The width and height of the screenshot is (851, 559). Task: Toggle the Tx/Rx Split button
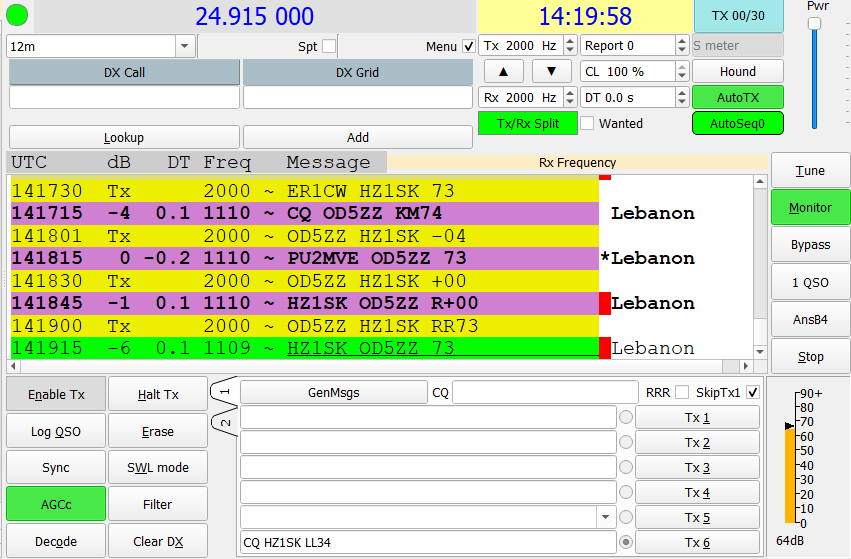[528, 123]
